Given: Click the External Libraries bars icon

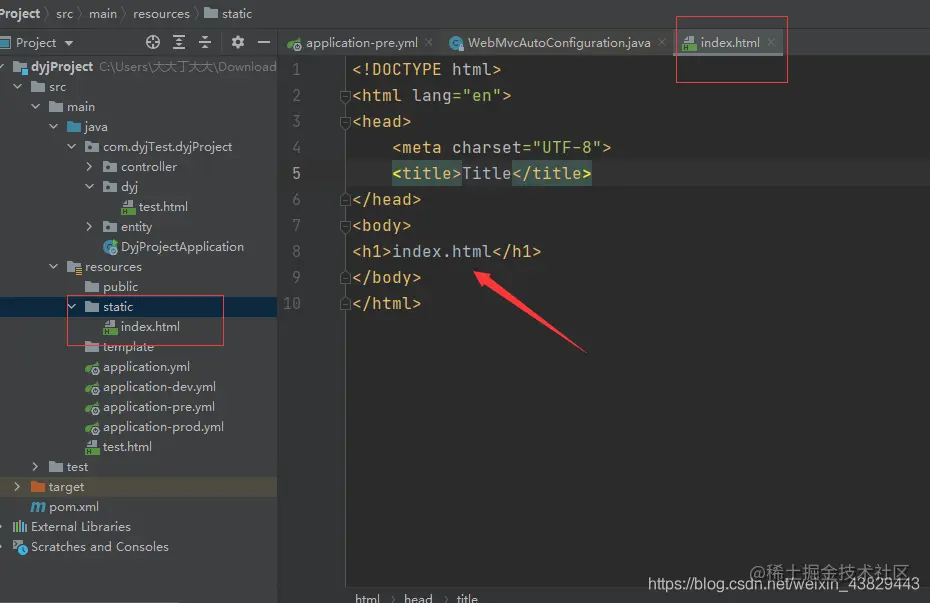Looking at the screenshot, I should (20, 527).
